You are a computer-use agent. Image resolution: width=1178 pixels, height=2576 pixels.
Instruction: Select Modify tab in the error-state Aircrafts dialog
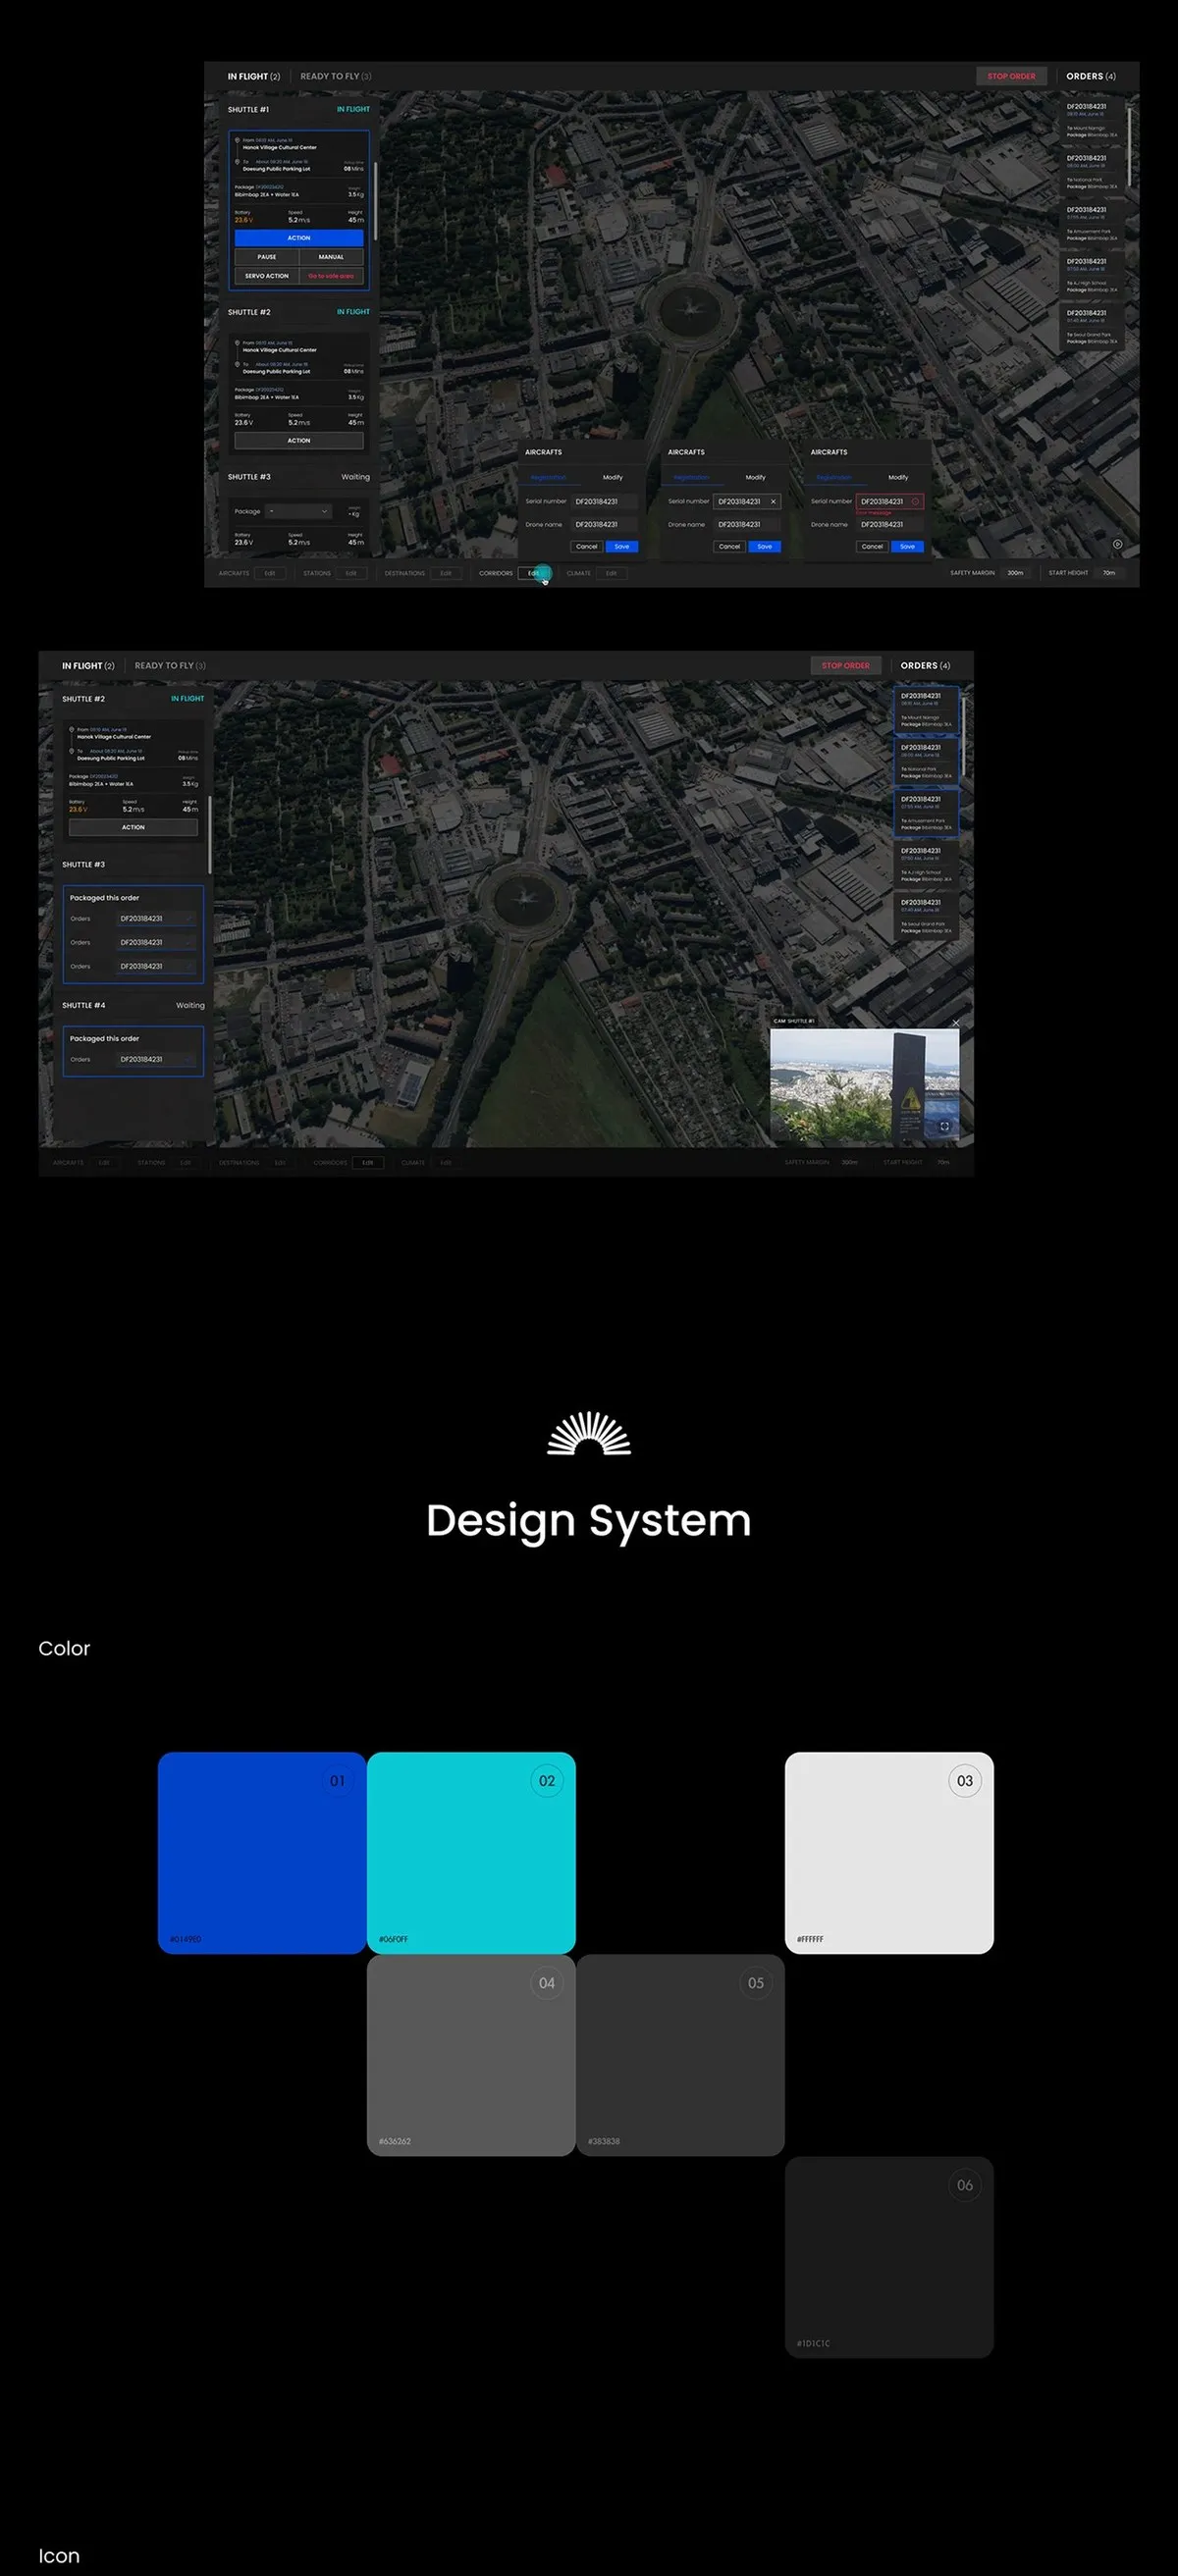click(898, 478)
